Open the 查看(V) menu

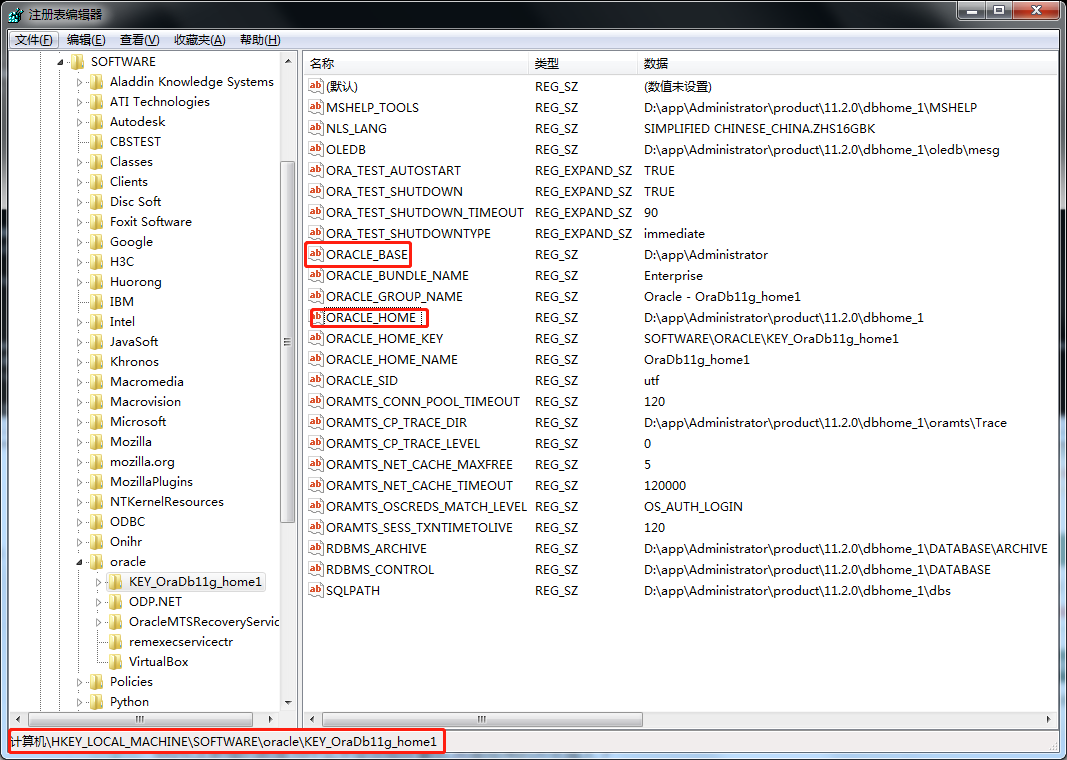[x=139, y=39]
